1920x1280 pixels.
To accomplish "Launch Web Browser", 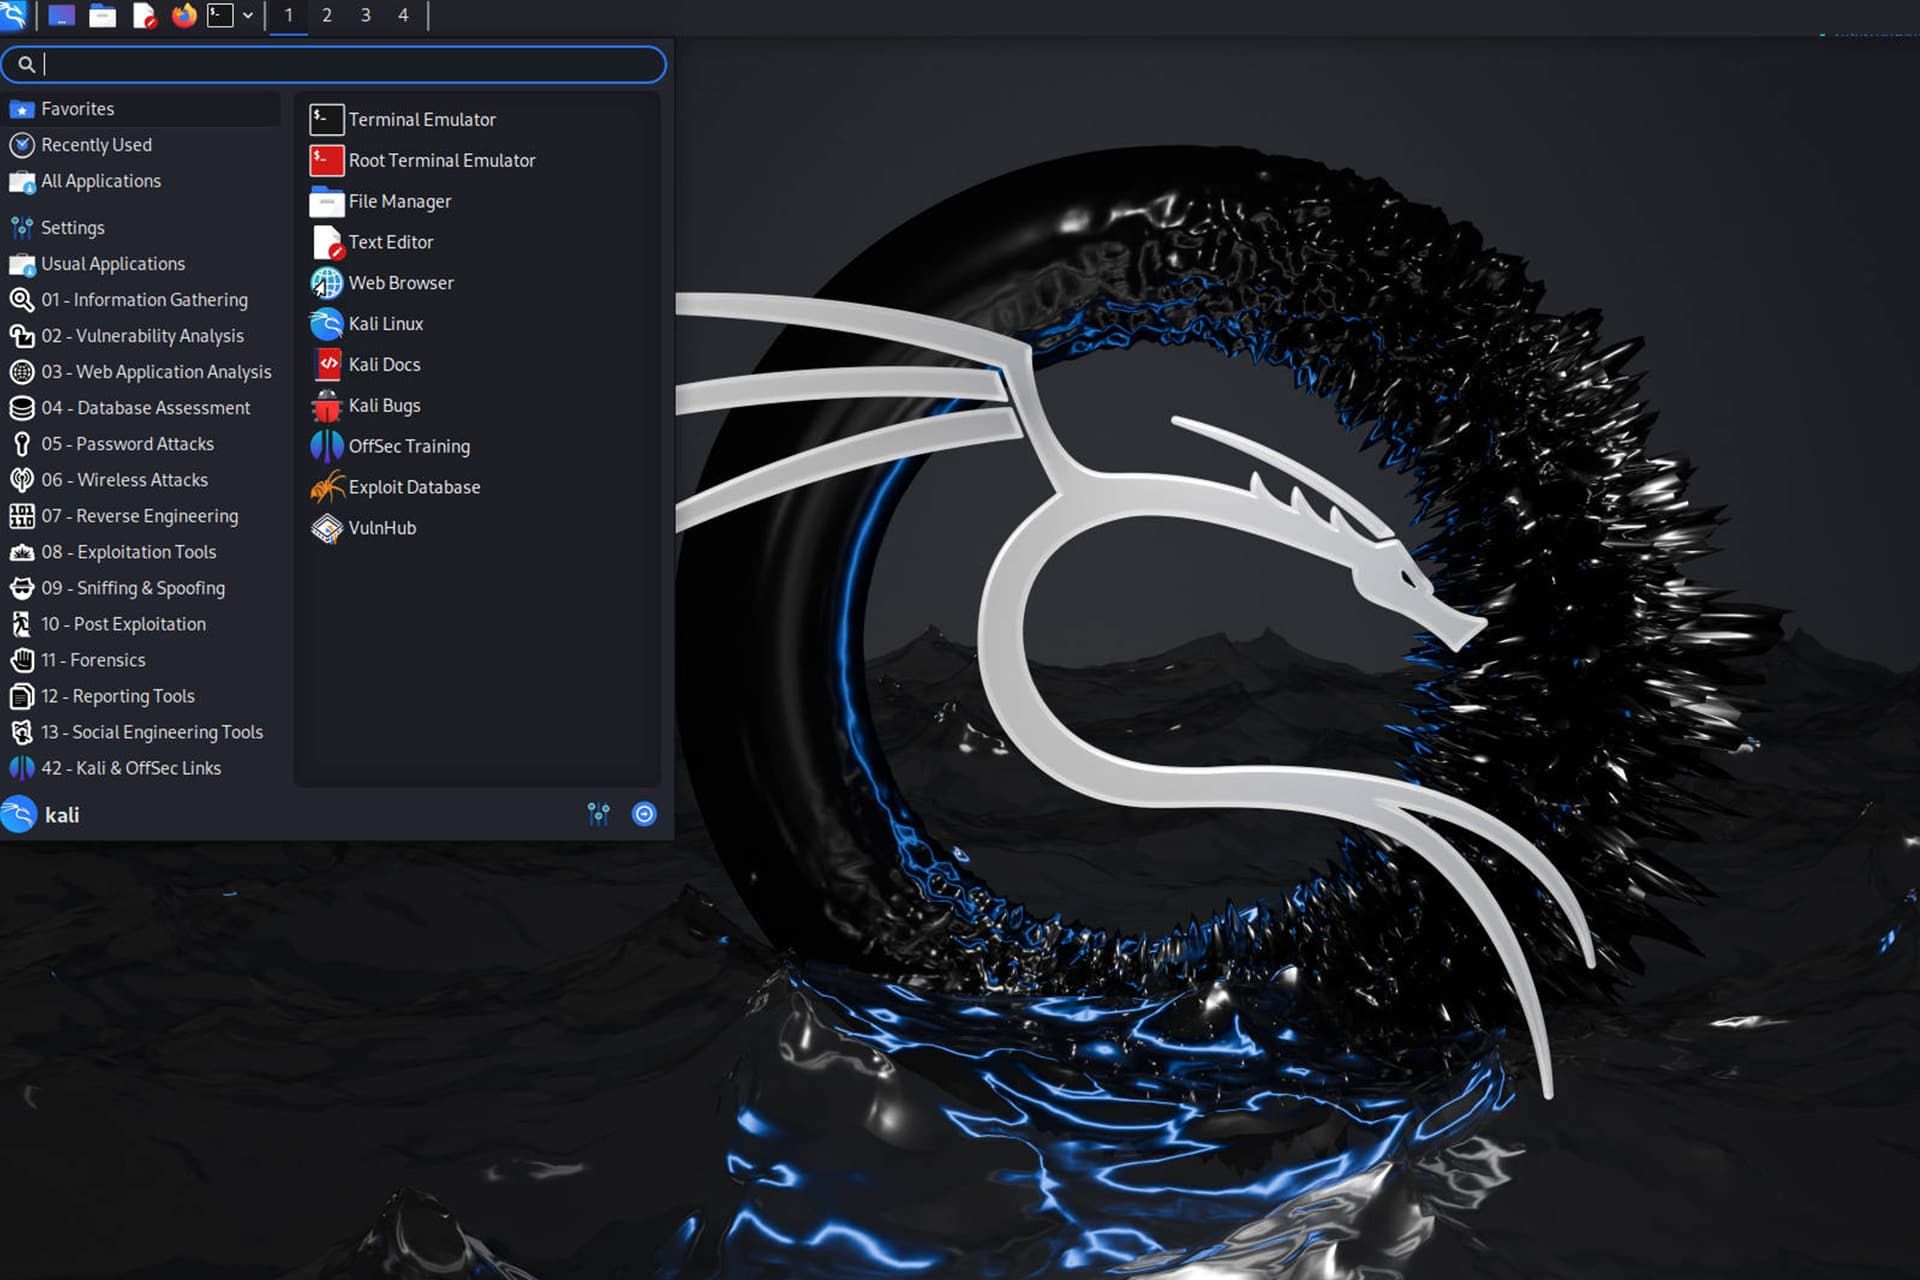I will pyautogui.click(x=401, y=281).
